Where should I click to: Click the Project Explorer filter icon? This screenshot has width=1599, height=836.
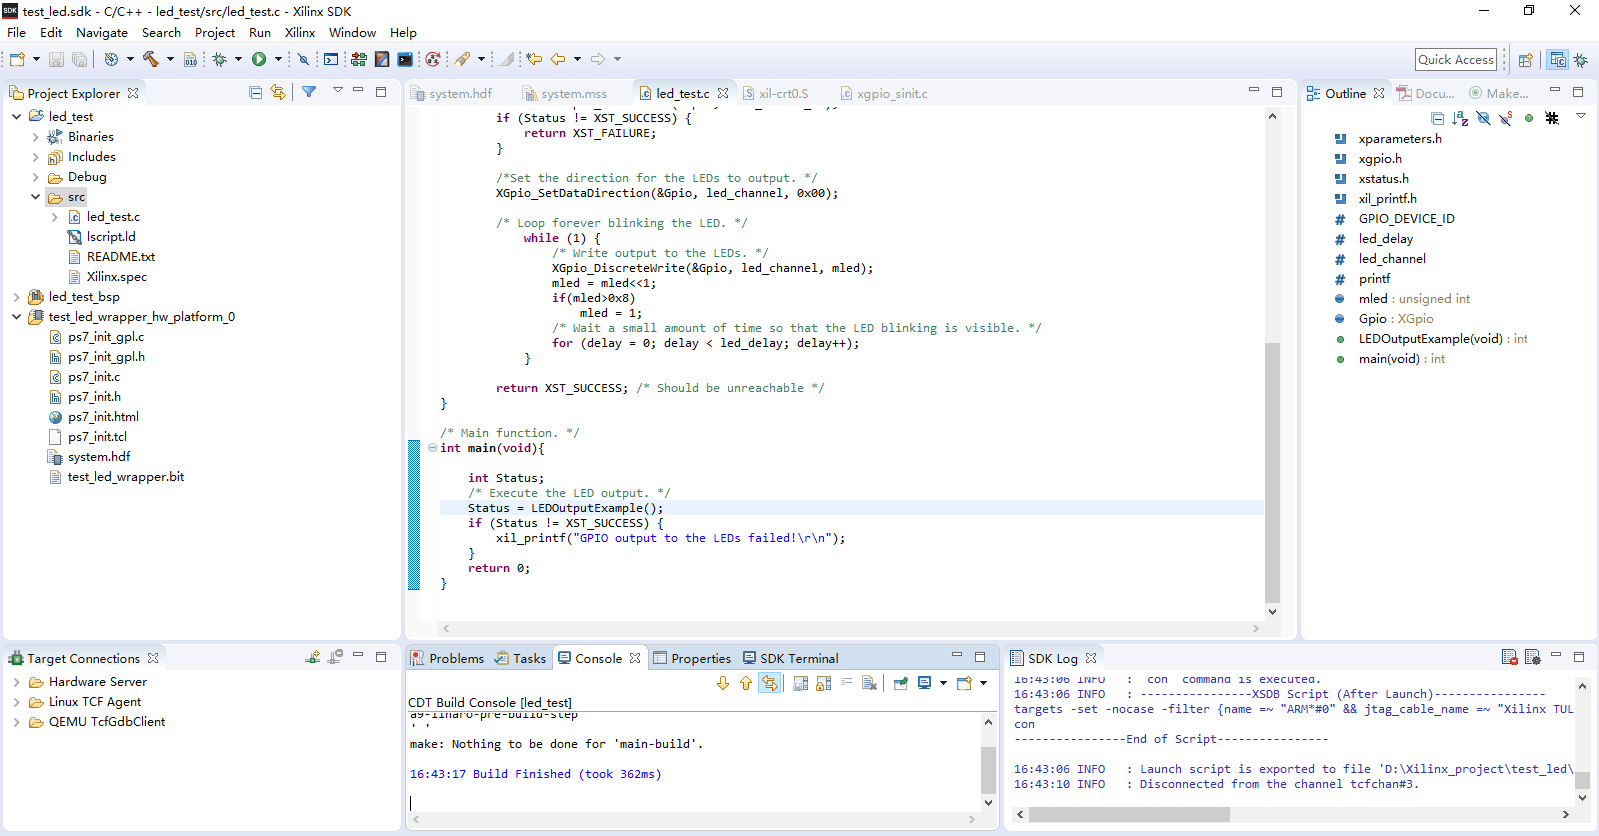309,92
